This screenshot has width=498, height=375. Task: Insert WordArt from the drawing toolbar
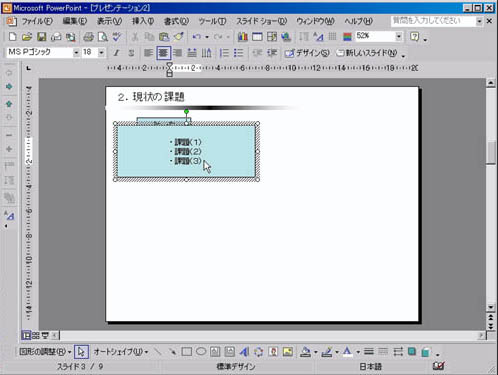pyautogui.click(x=244, y=352)
